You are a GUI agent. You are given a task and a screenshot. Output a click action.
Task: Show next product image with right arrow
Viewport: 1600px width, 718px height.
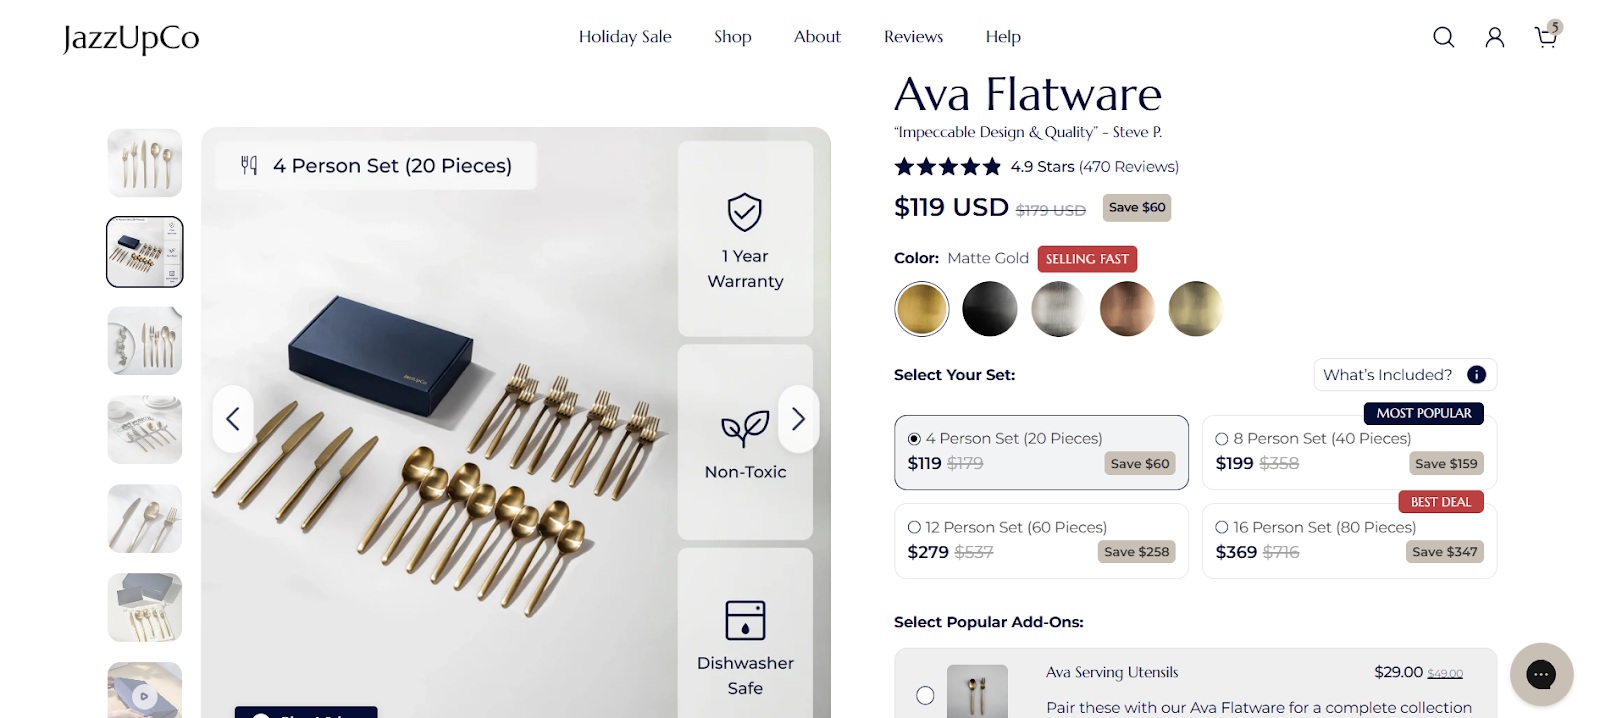click(x=798, y=419)
